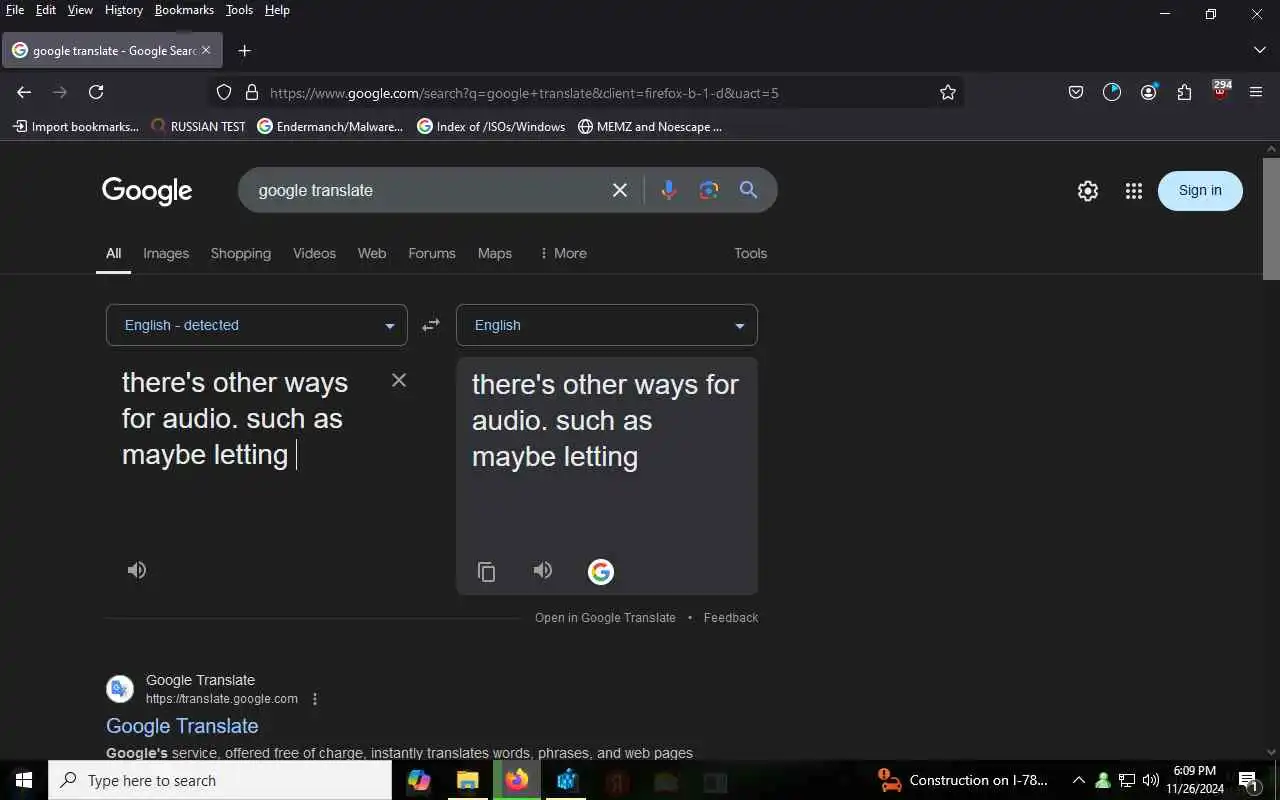1280x800 pixels.
Task: Open the Tools menu in menu bar
Action: click(239, 10)
